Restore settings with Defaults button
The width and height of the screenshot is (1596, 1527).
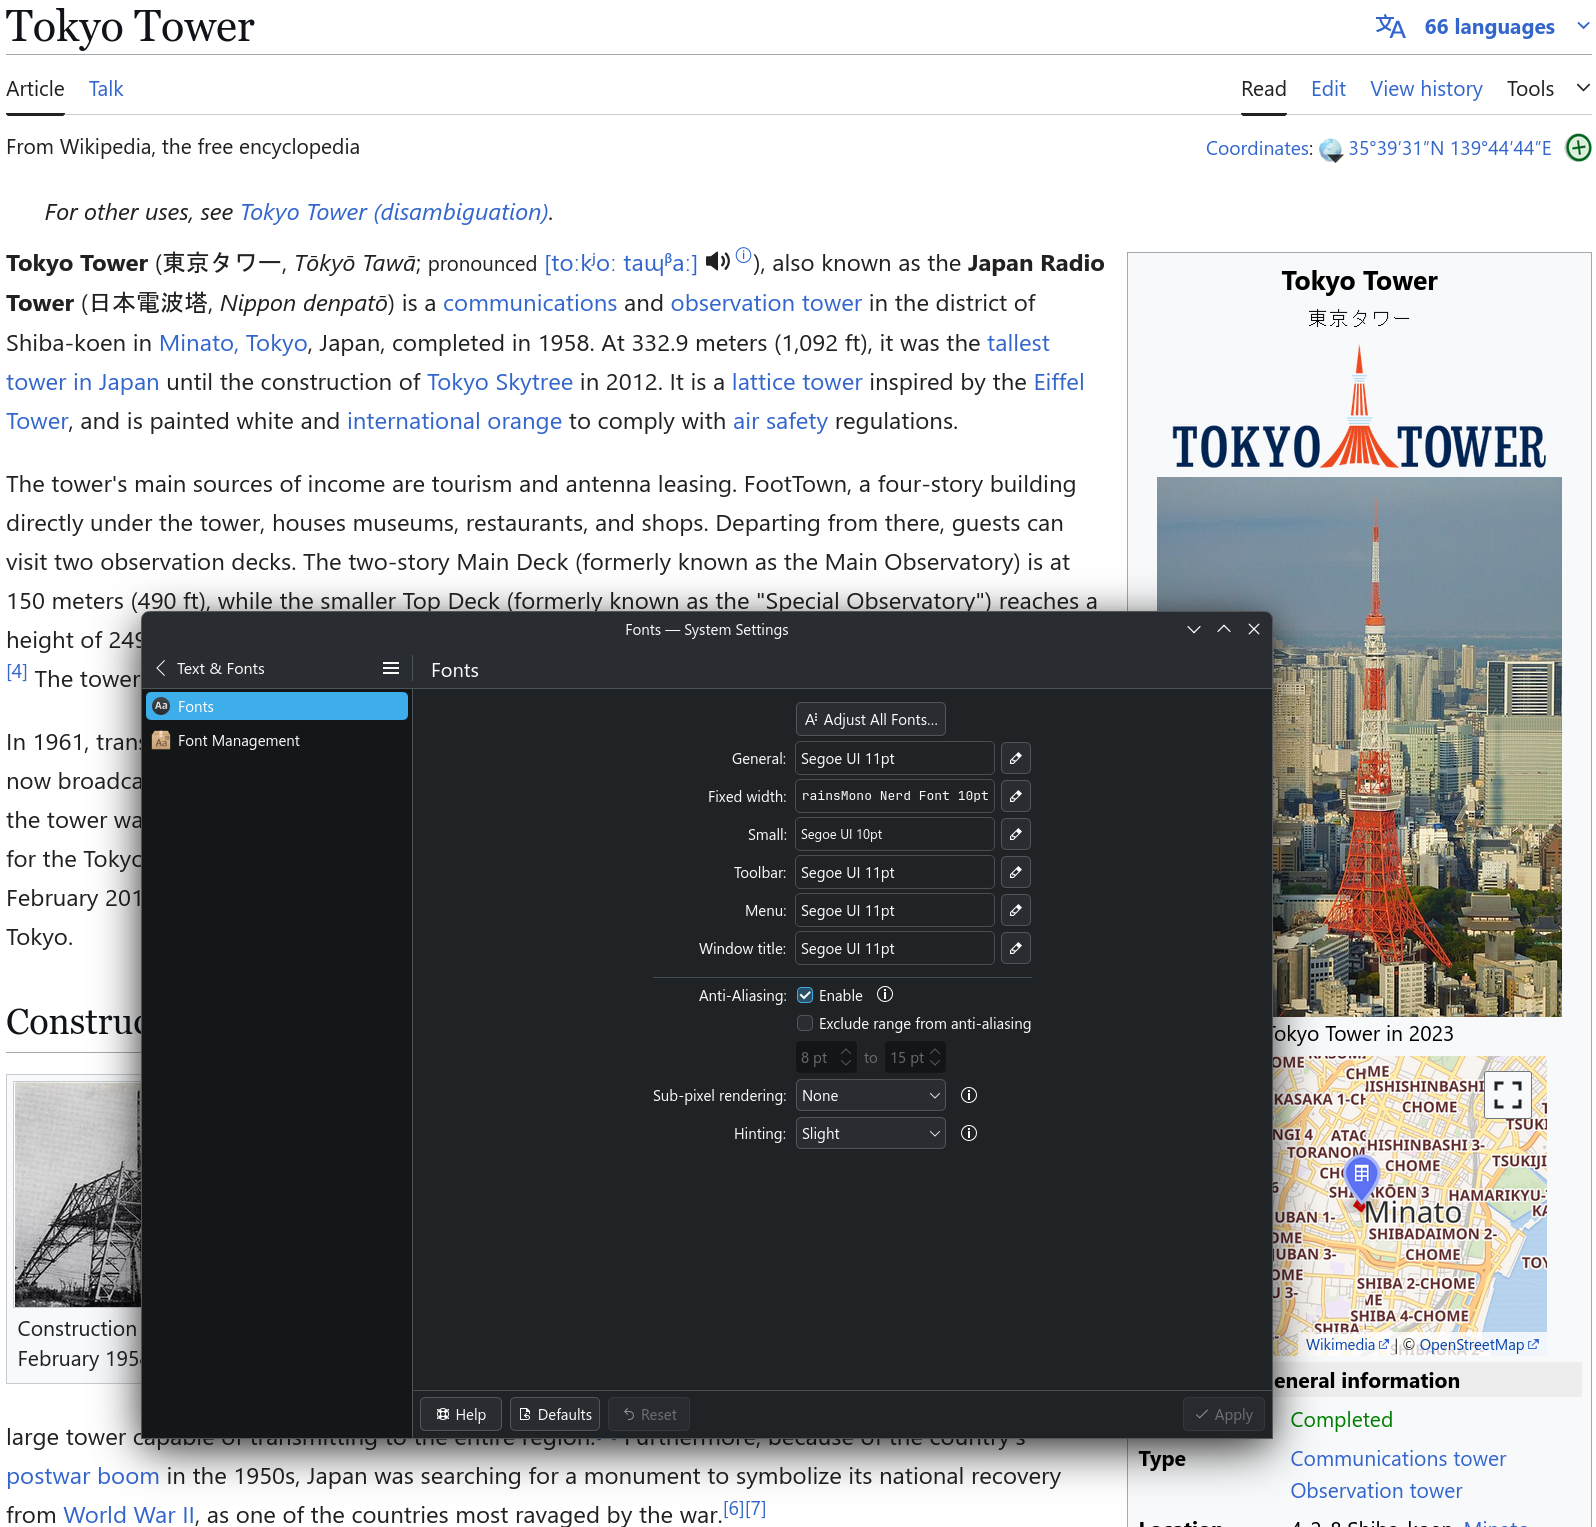555,1414
